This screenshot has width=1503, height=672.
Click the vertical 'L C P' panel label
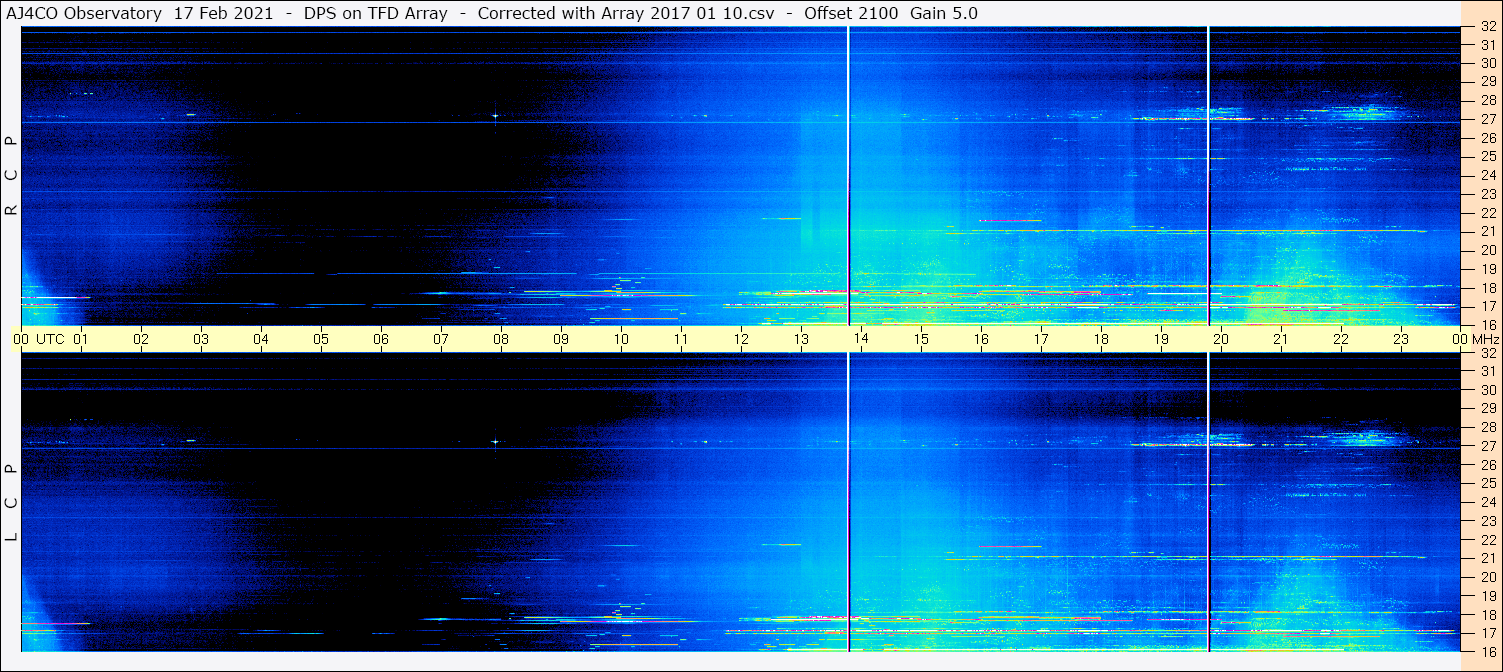point(12,503)
